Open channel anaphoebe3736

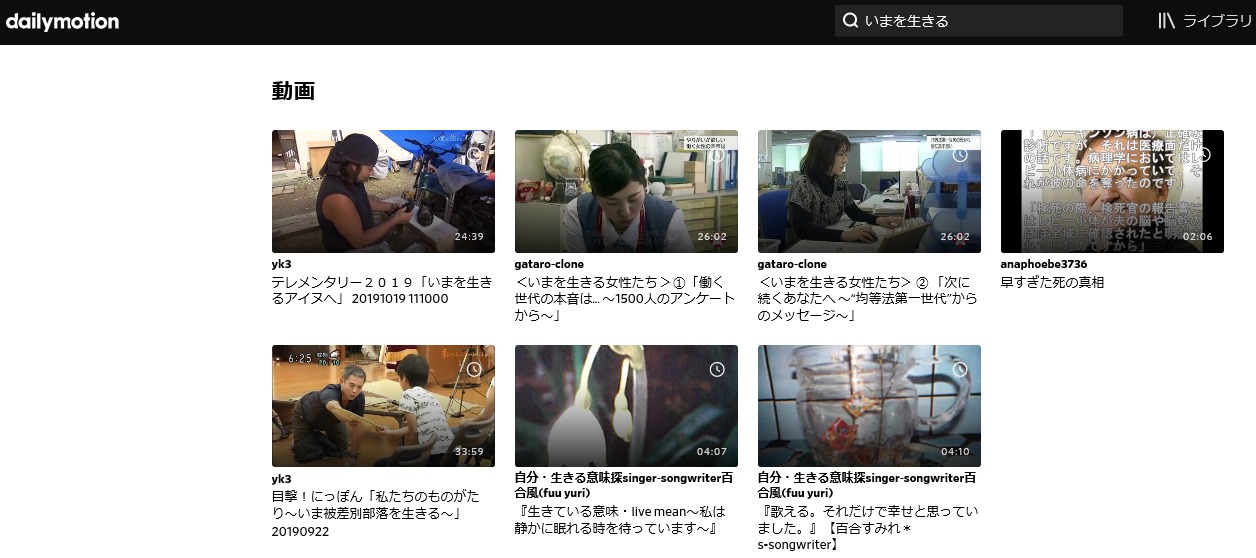point(1043,264)
